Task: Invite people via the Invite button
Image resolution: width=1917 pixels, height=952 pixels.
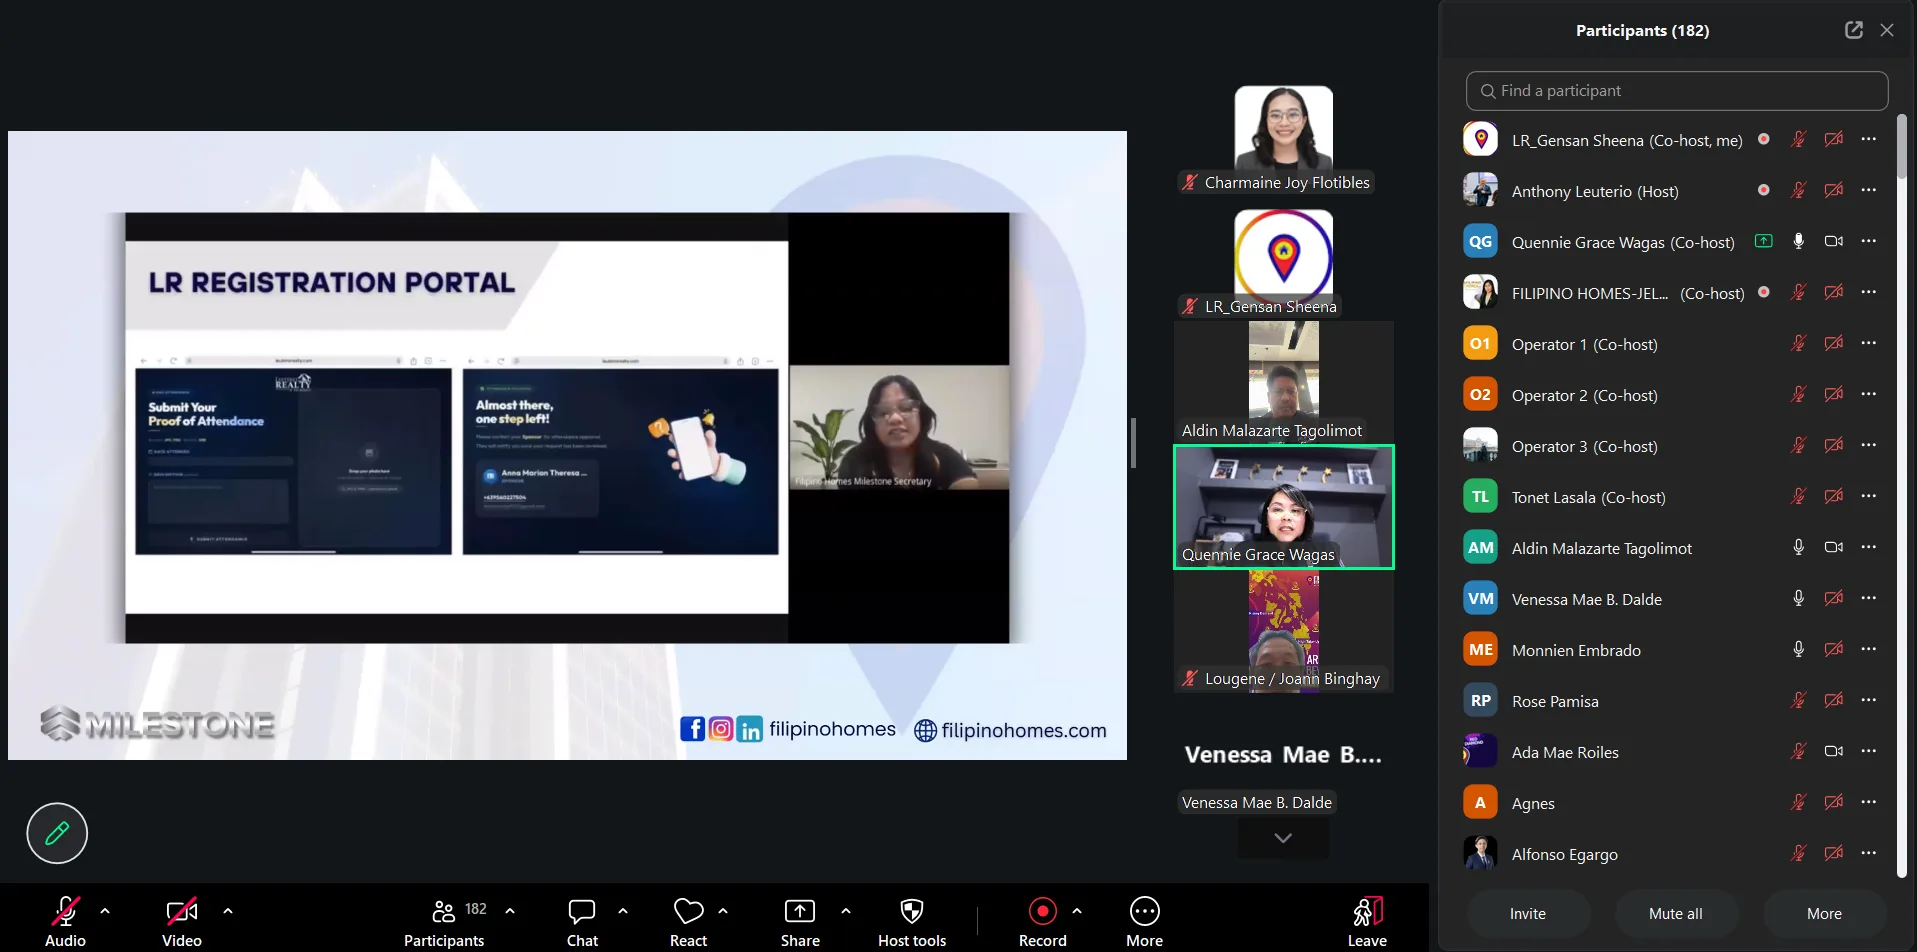Action: click(x=1528, y=914)
